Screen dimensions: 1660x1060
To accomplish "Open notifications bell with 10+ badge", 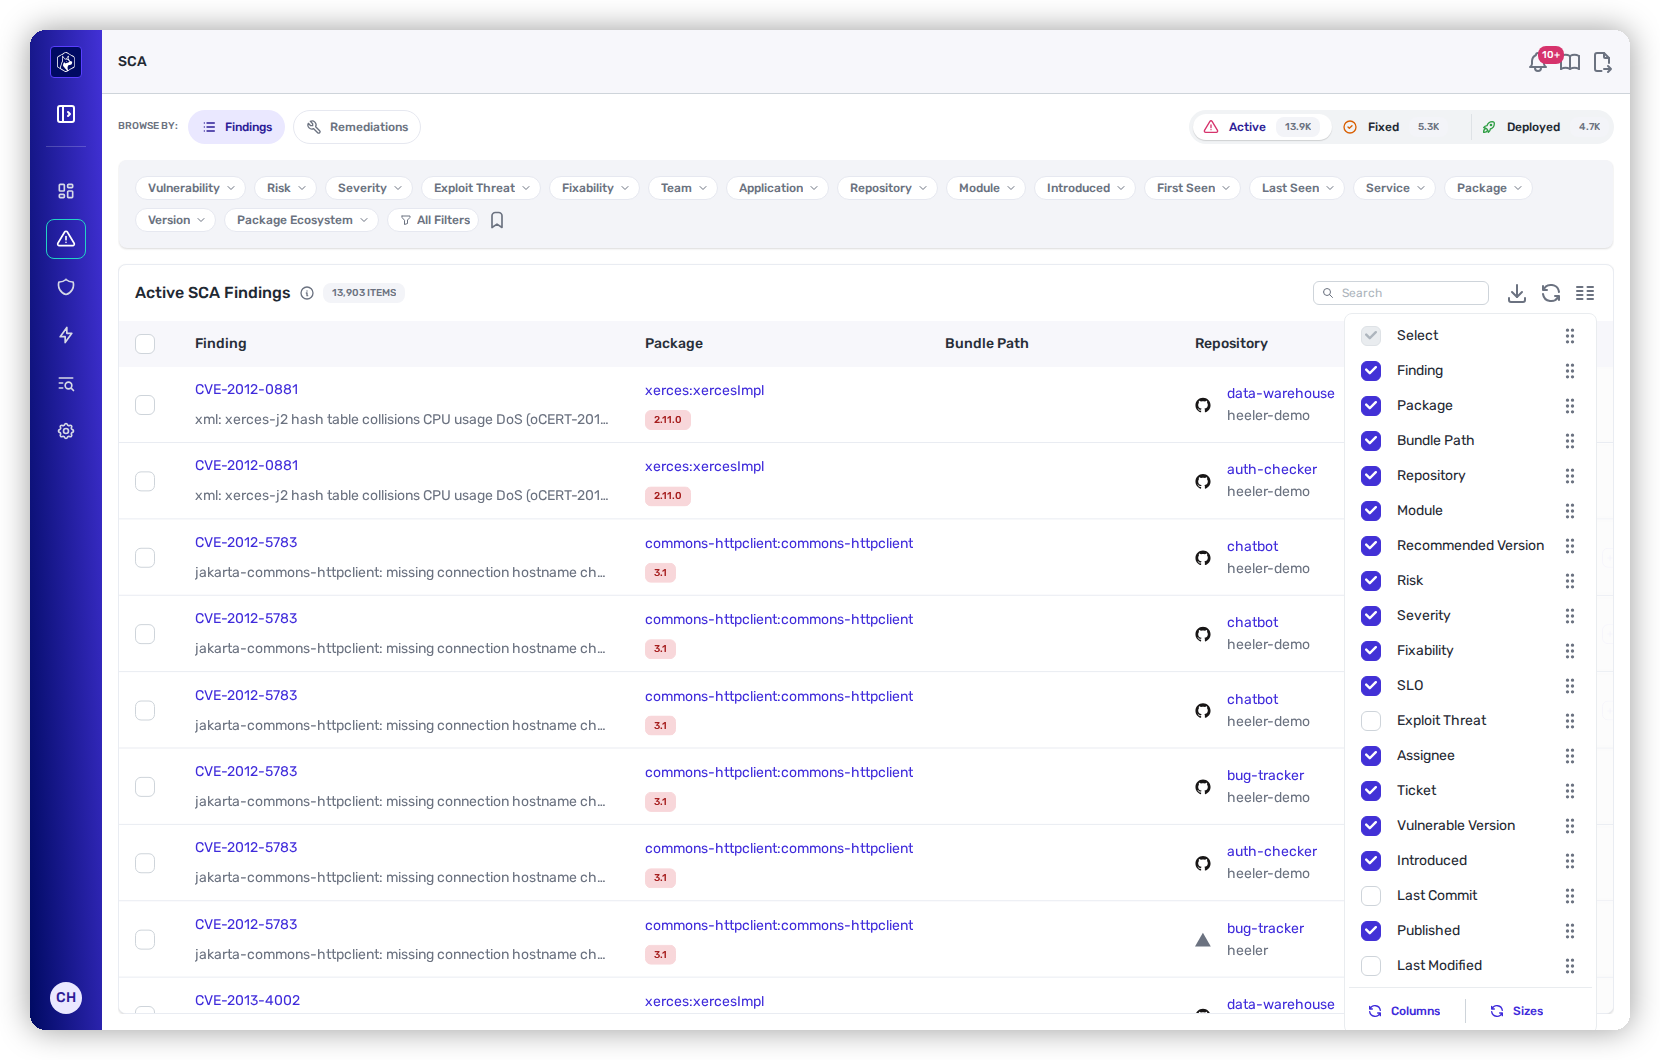I will point(1539,62).
